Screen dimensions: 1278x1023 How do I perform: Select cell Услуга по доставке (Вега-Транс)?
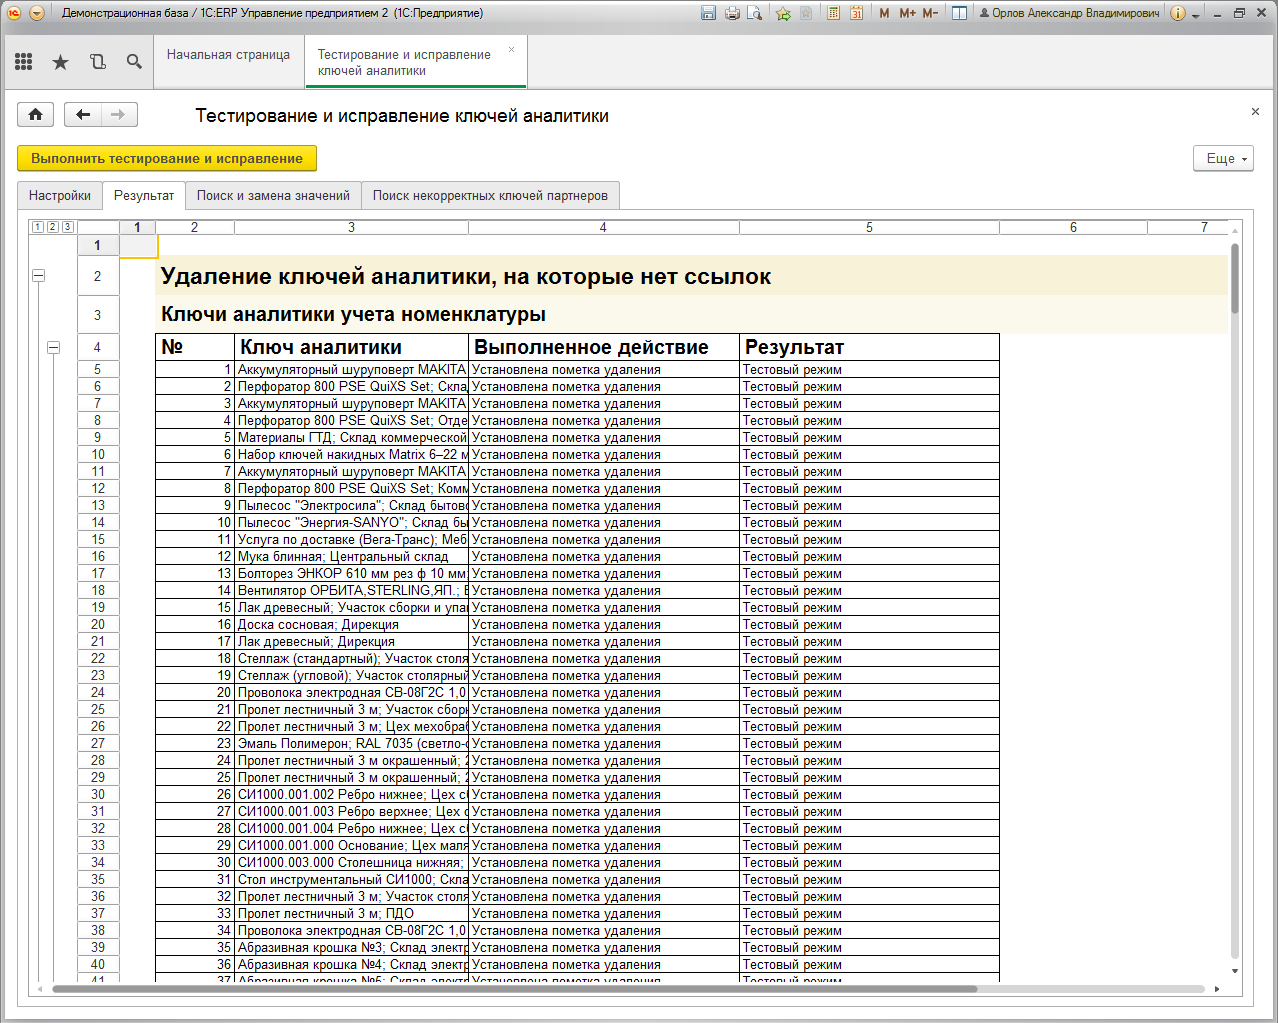pos(352,539)
